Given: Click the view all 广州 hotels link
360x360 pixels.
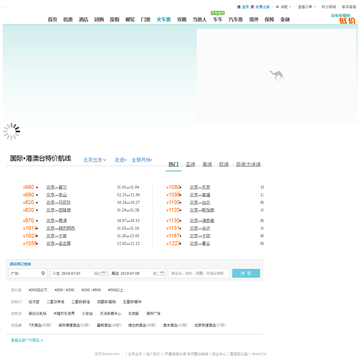Looking at the screenshot, I should (x=27, y=340).
